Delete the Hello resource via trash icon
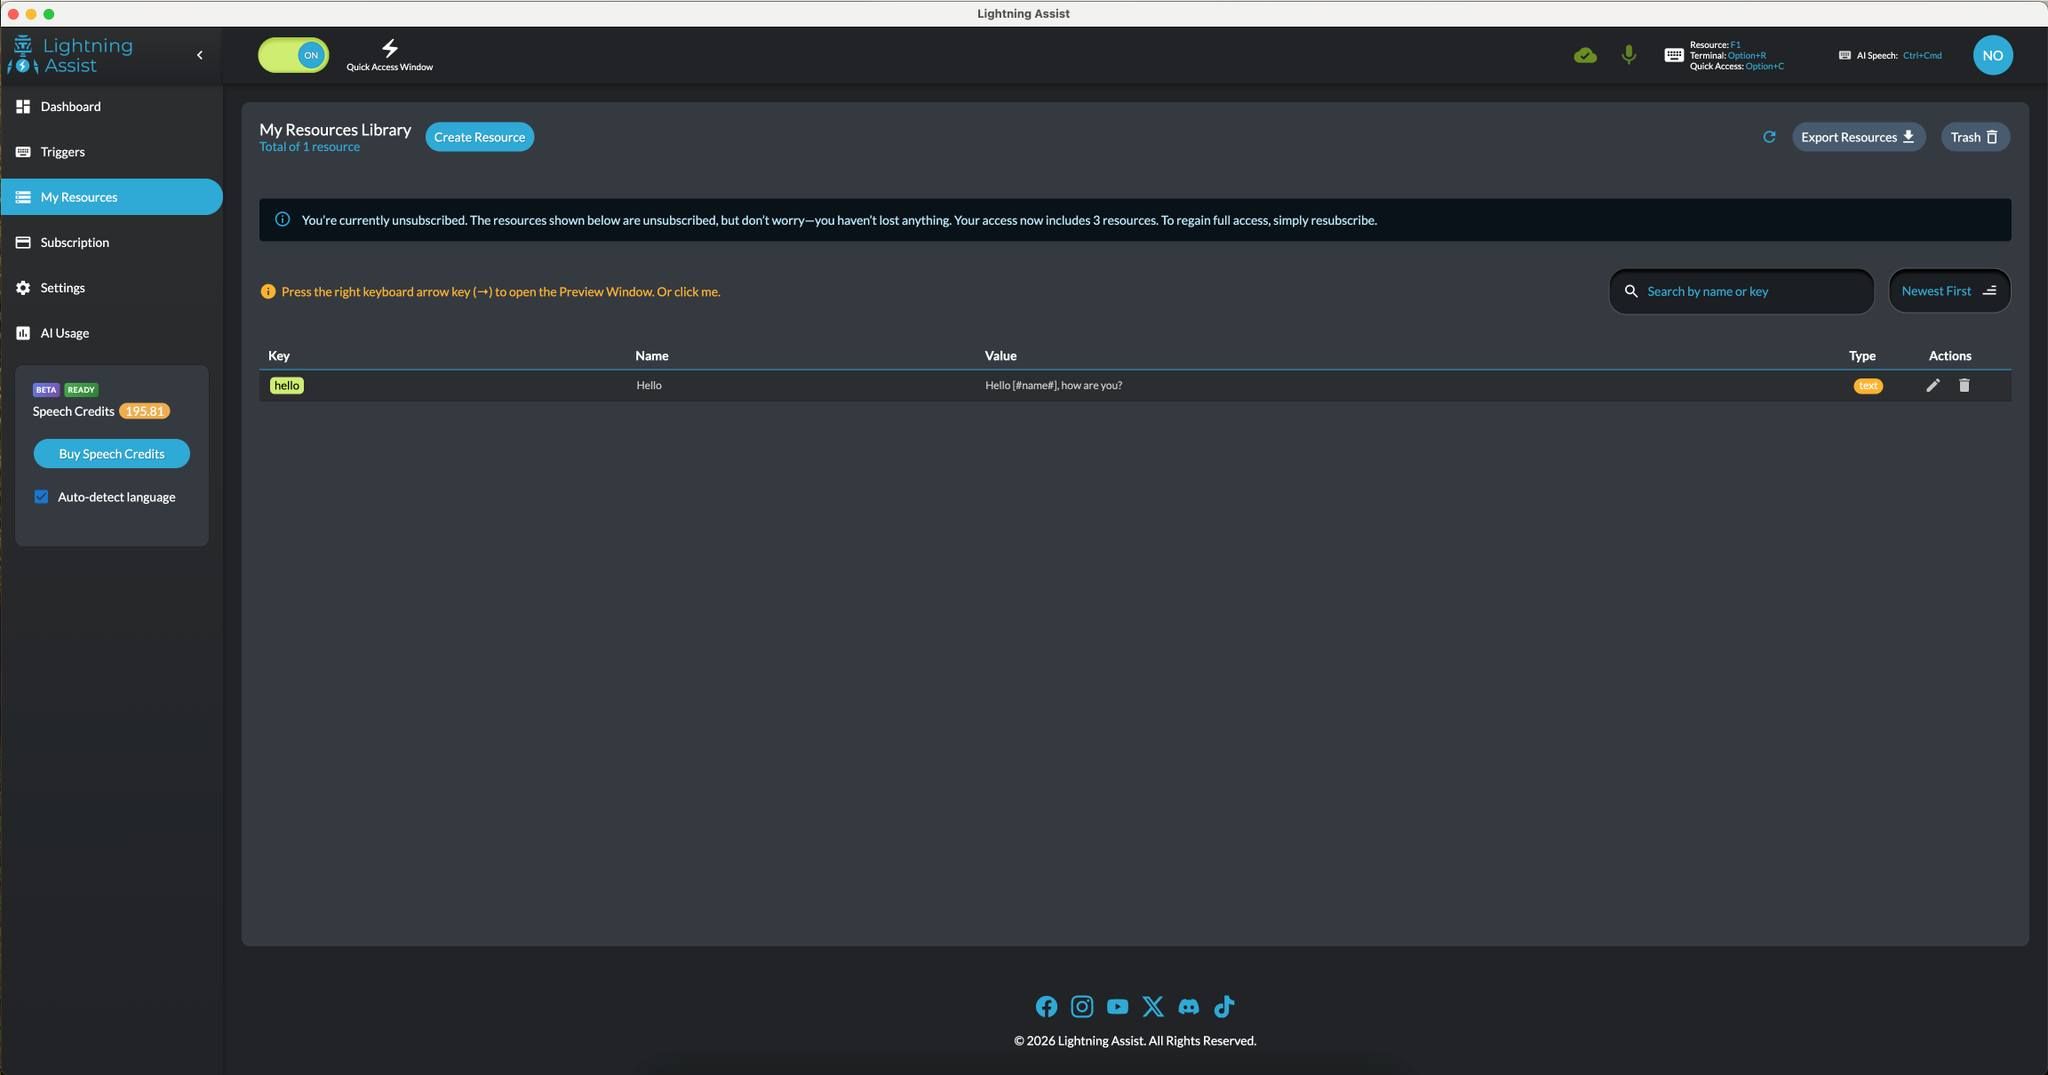 [1964, 385]
